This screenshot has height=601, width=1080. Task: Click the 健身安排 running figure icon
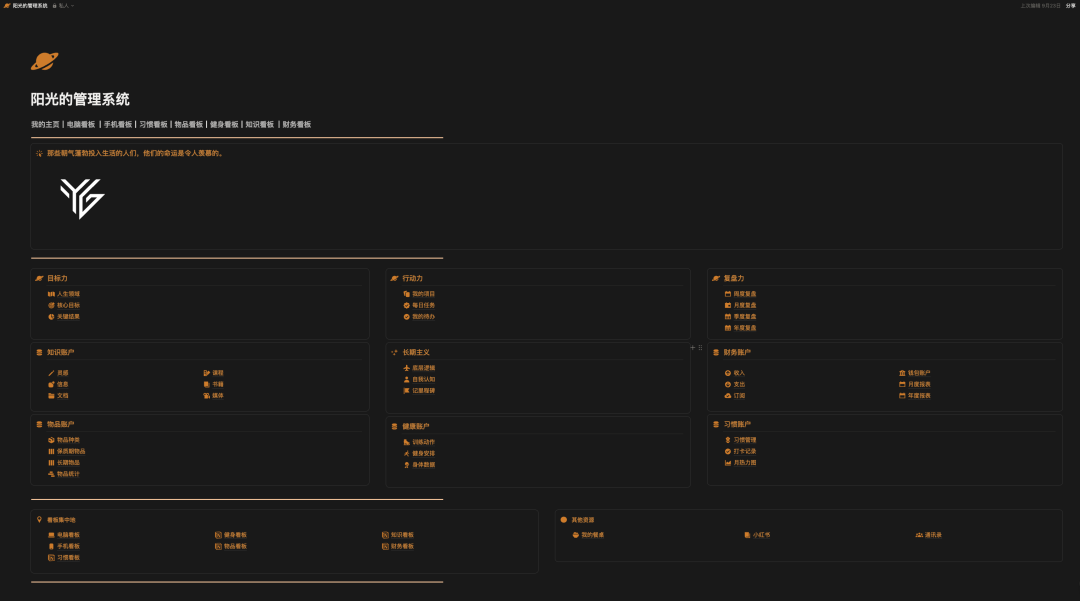406,454
